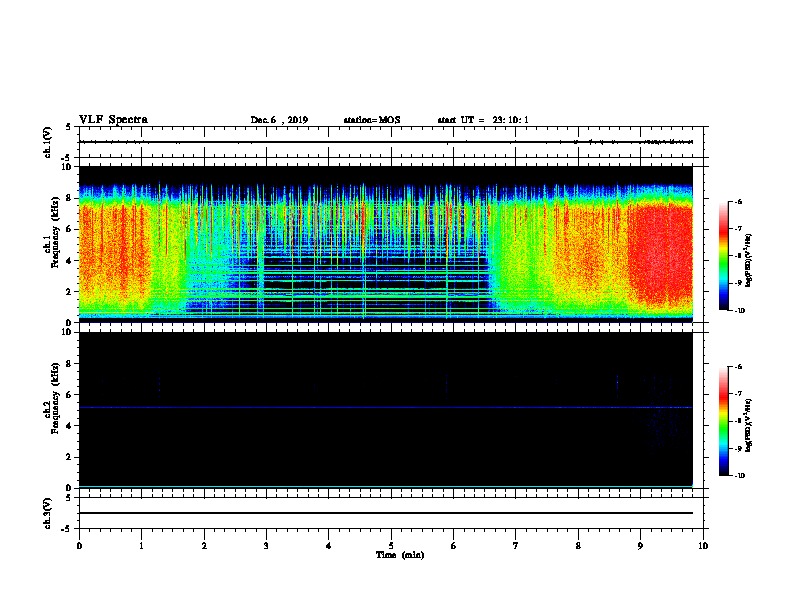Click the "2" kHz tick label of the ch.1 spectrogram

point(70,292)
